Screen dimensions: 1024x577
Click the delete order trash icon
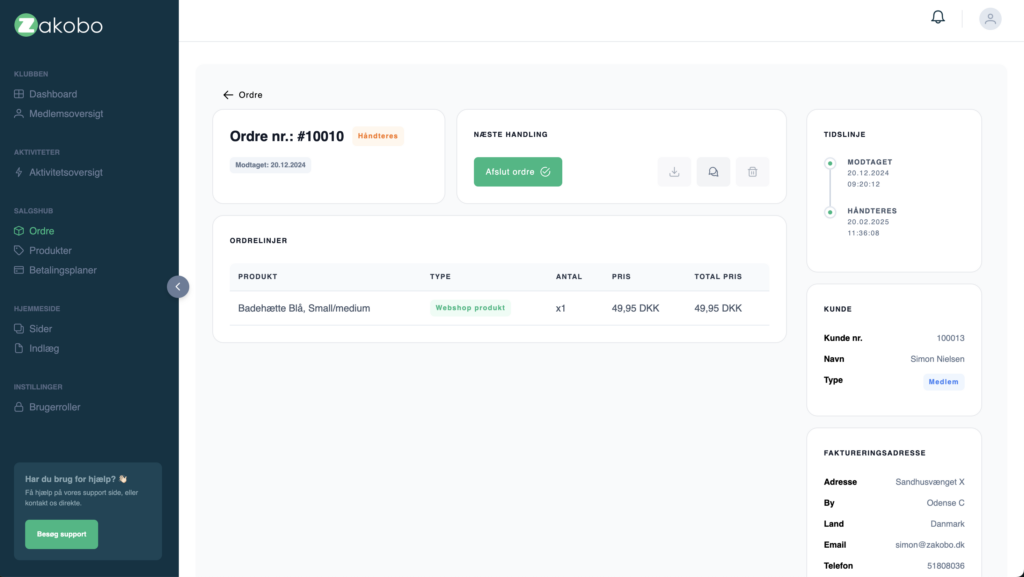click(x=752, y=172)
